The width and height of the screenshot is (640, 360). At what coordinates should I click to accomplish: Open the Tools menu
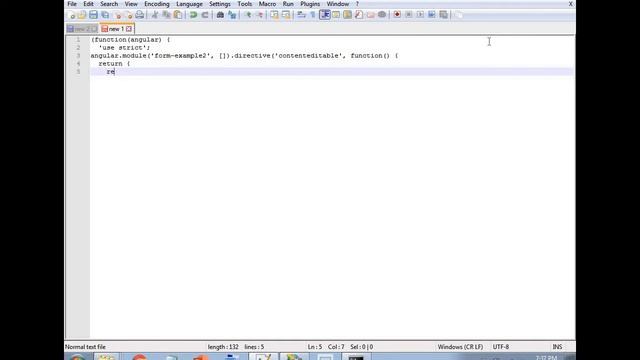244,4
